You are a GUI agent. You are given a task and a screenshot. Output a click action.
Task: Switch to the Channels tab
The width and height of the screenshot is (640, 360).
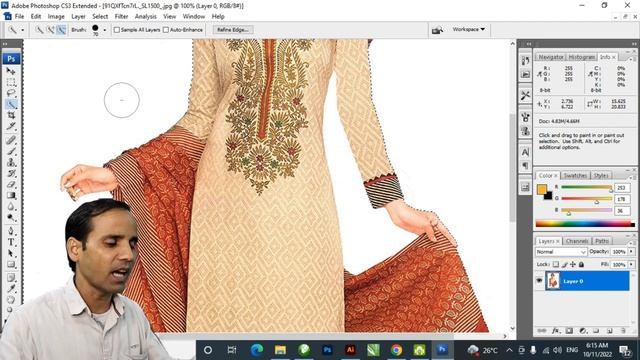click(577, 241)
